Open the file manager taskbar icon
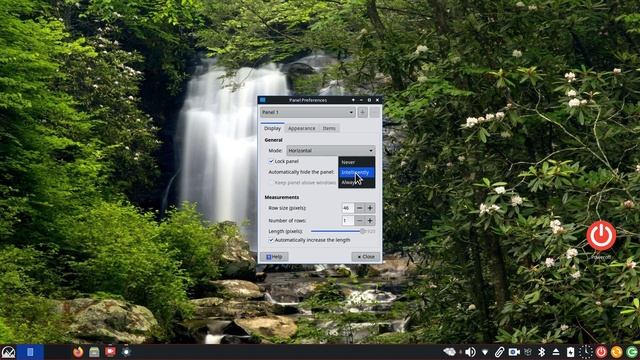The width and height of the screenshot is (640, 360). [x=94, y=351]
